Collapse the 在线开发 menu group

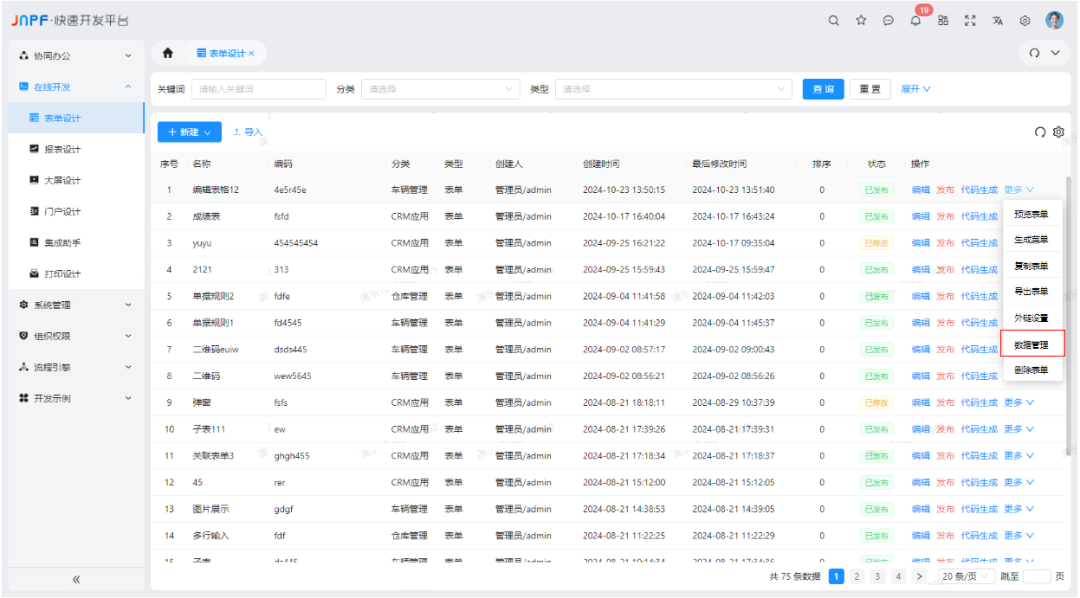(x=76, y=87)
